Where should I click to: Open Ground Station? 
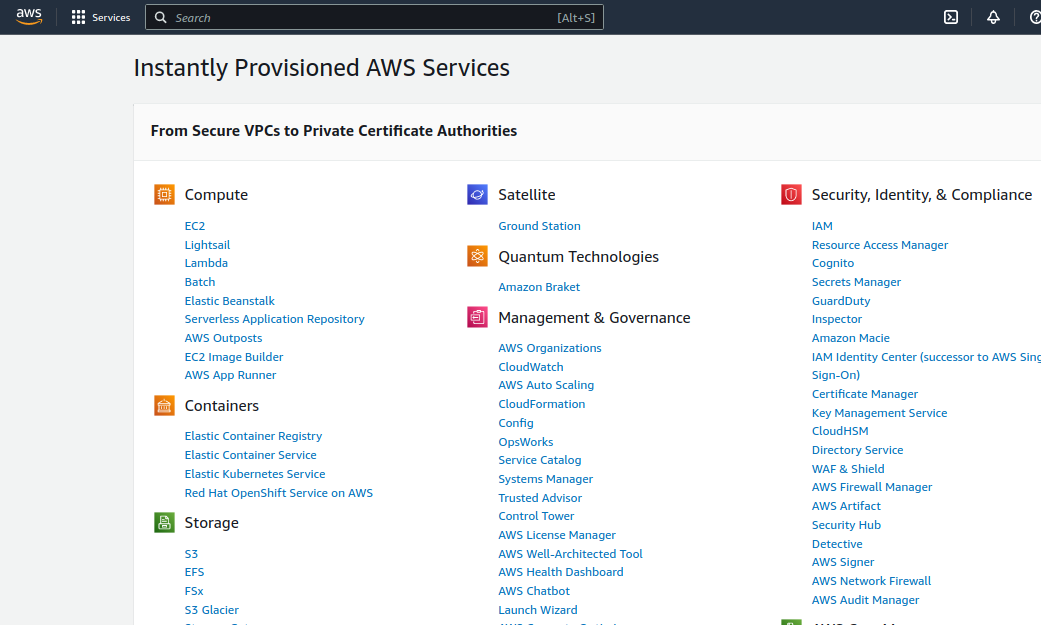tap(539, 226)
